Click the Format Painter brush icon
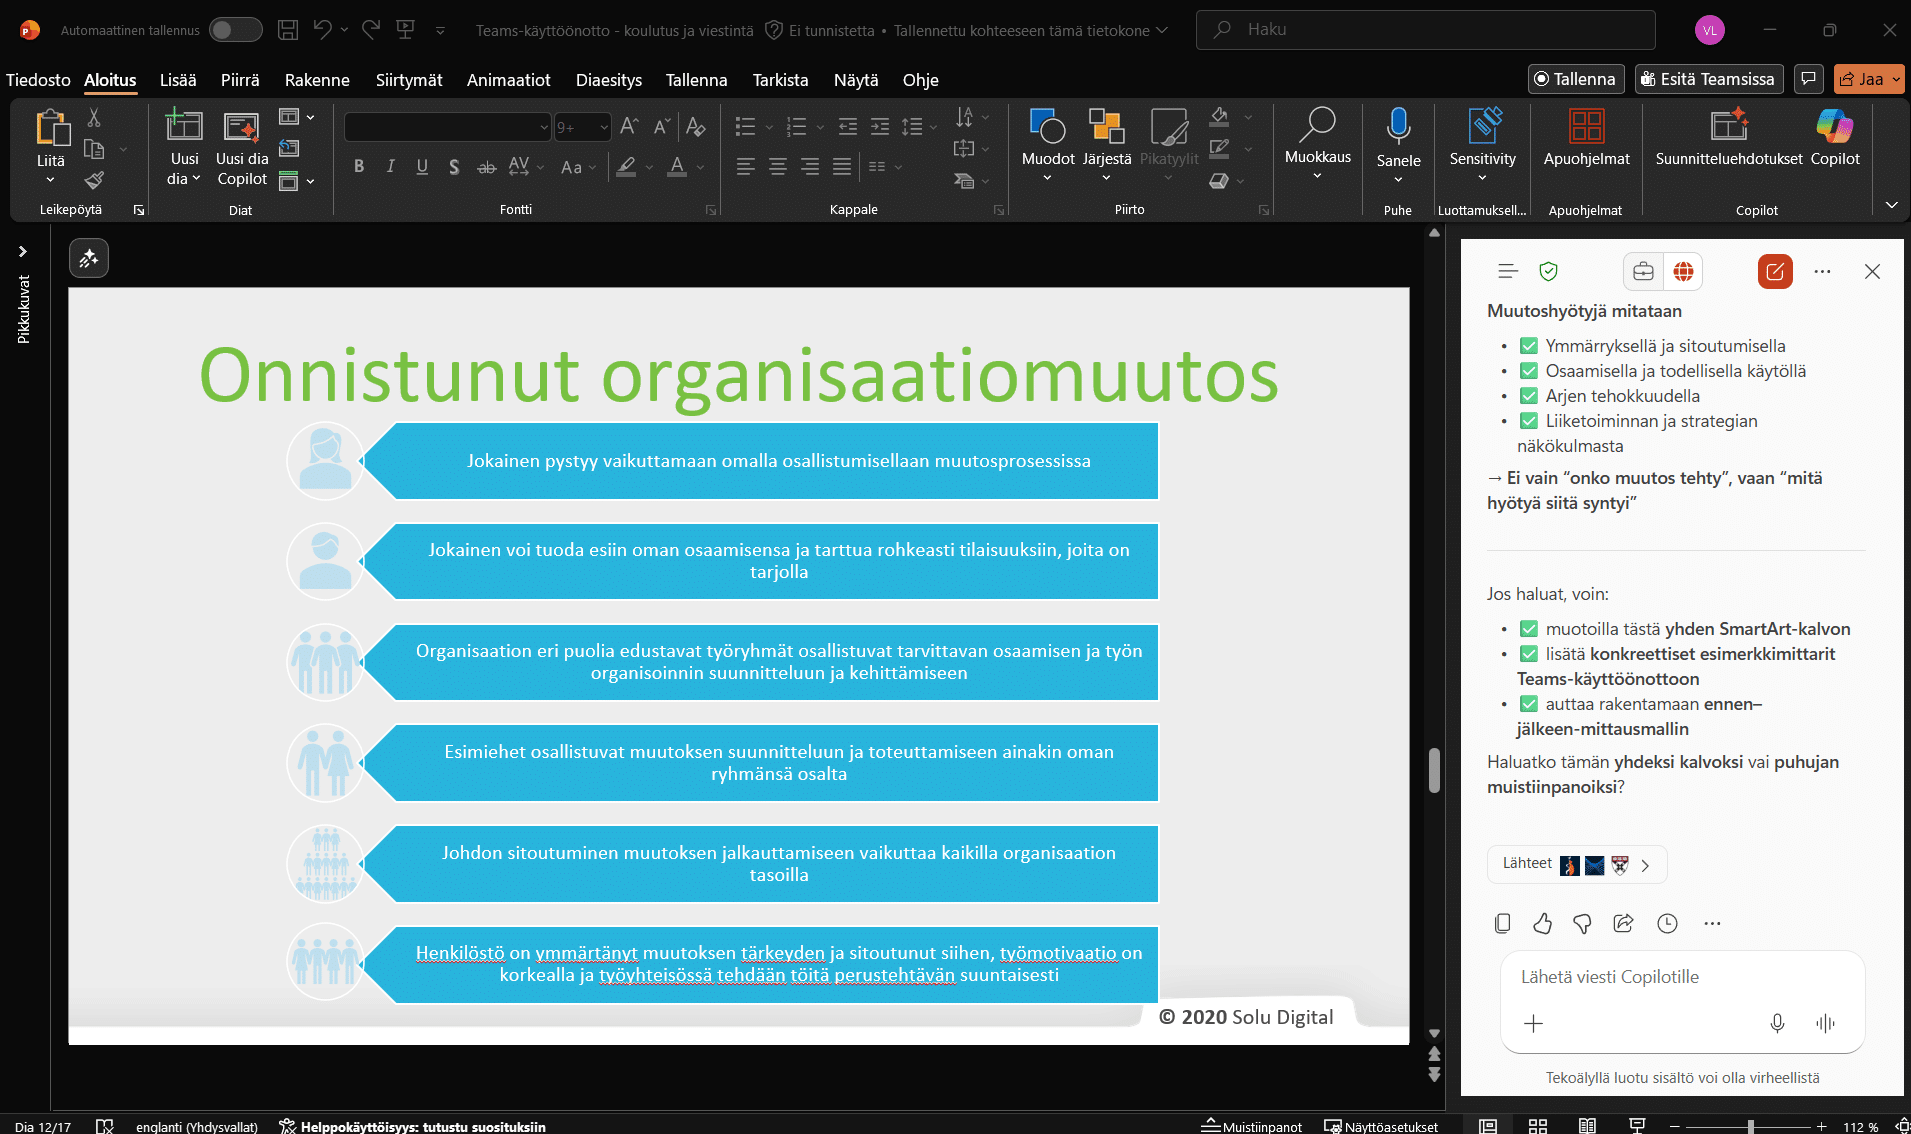 tap(94, 180)
